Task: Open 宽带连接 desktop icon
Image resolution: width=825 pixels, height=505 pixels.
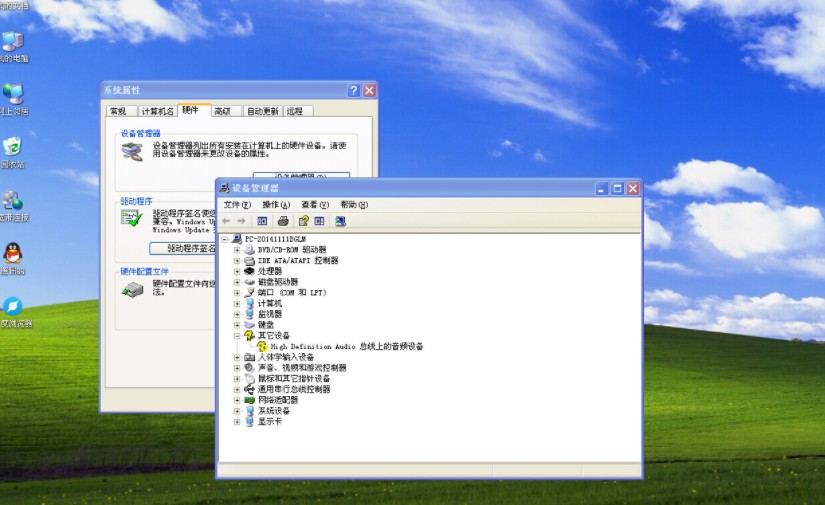Action: pos(13,206)
